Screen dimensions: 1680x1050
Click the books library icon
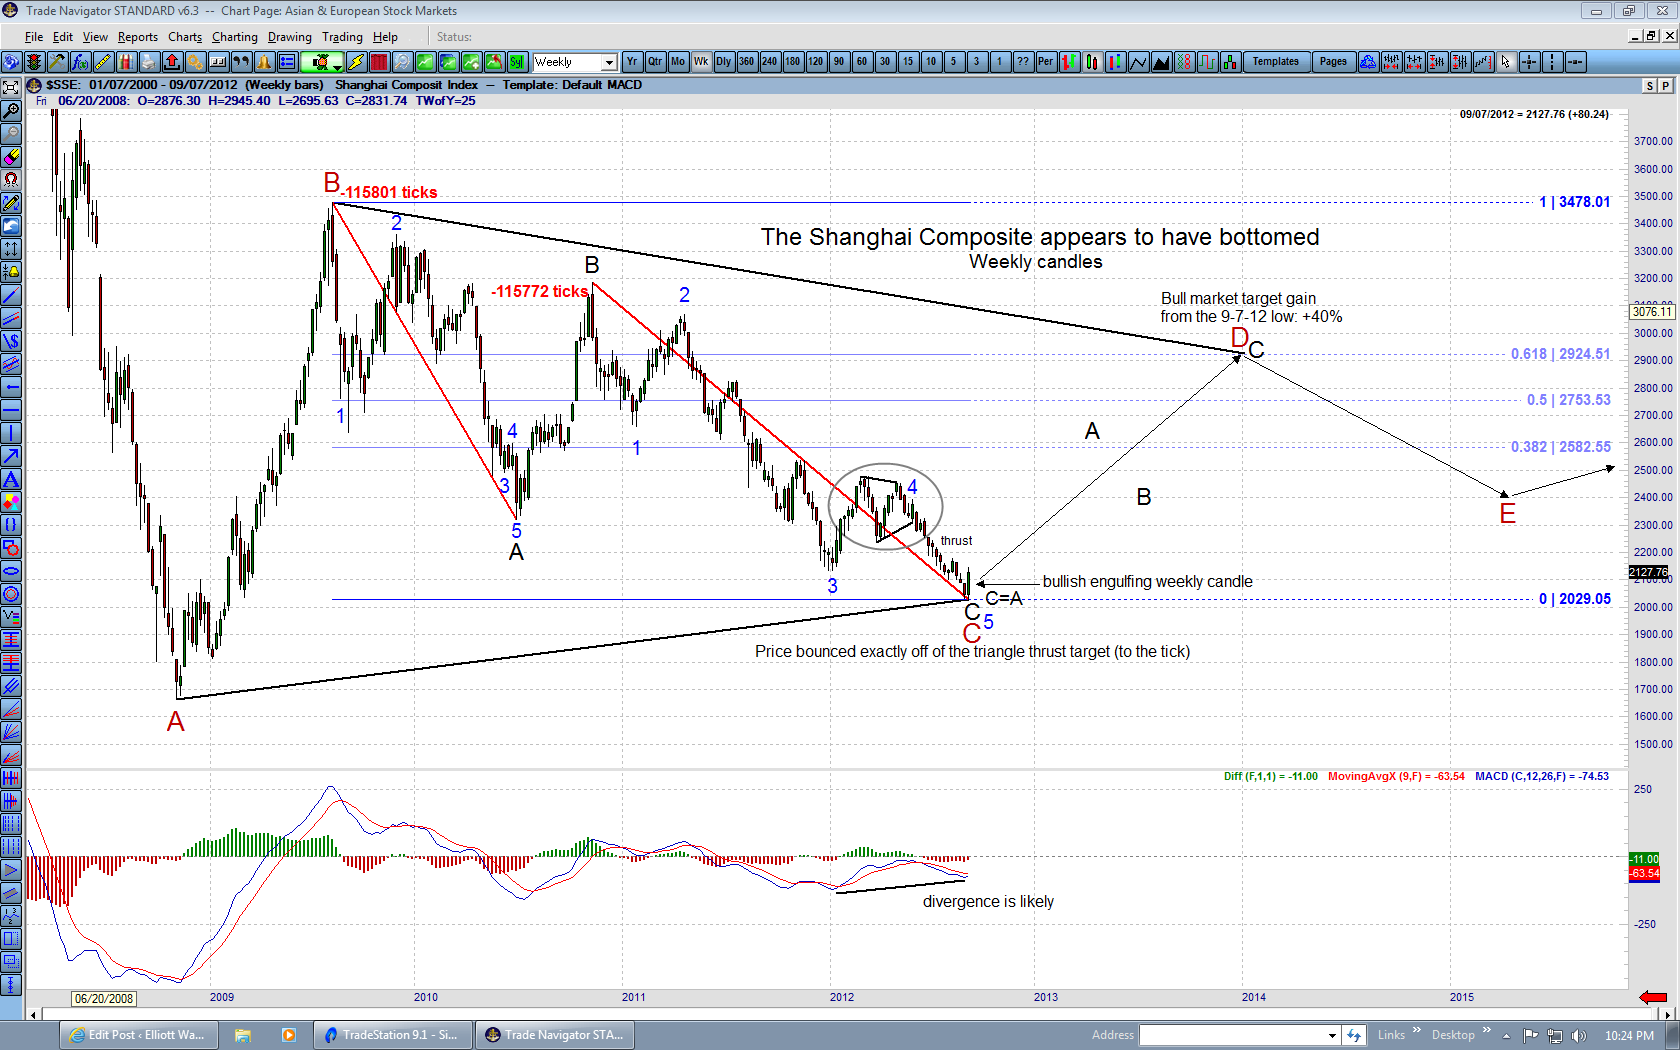tap(126, 62)
